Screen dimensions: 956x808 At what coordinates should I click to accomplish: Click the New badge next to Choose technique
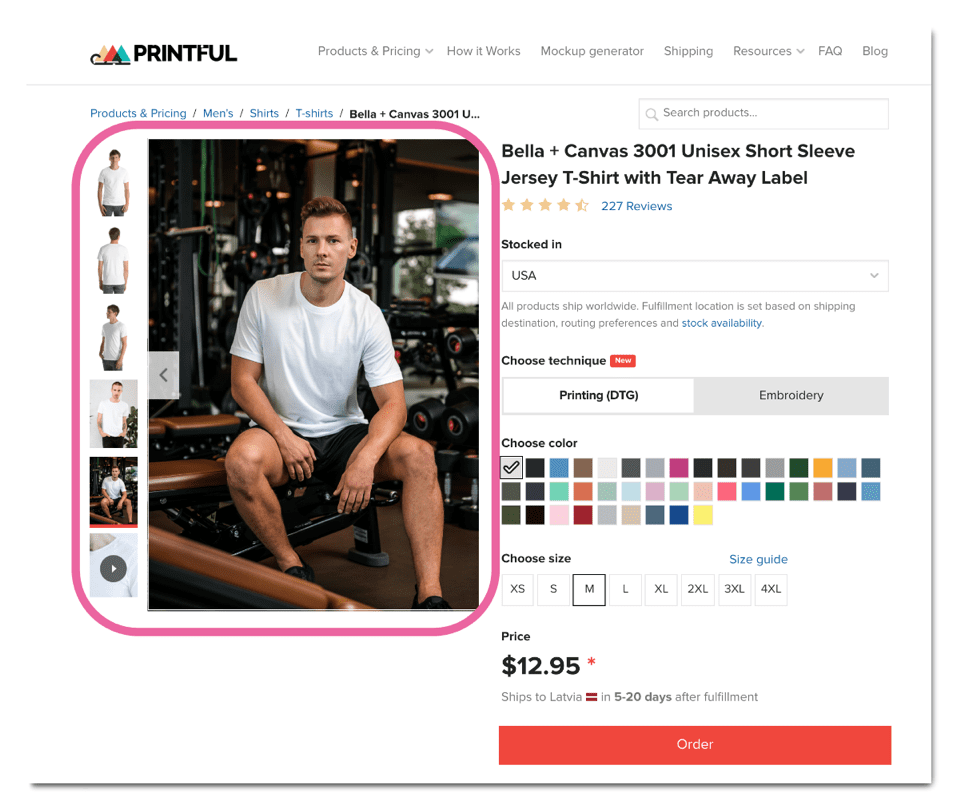pyautogui.click(x=623, y=361)
